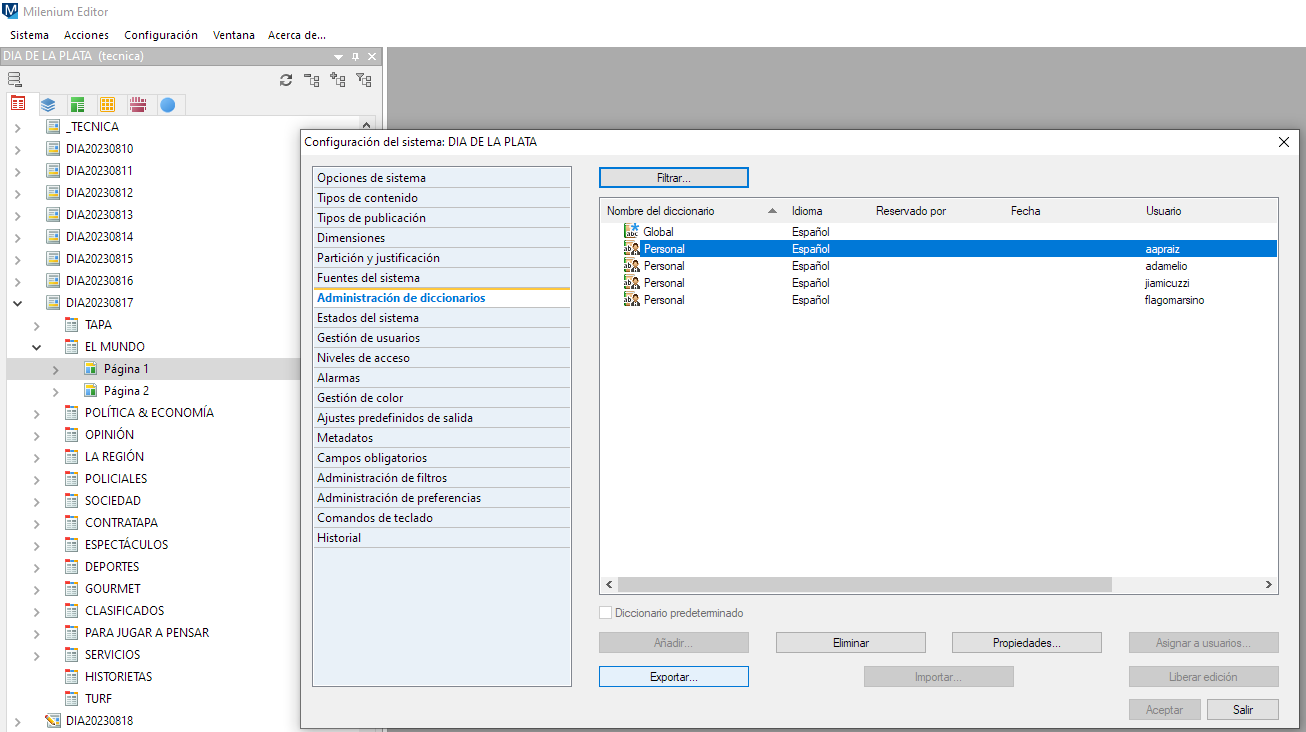Expand the Página 1 tree node
This screenshot has height=732, width=1306.
(x=56, y=369)
